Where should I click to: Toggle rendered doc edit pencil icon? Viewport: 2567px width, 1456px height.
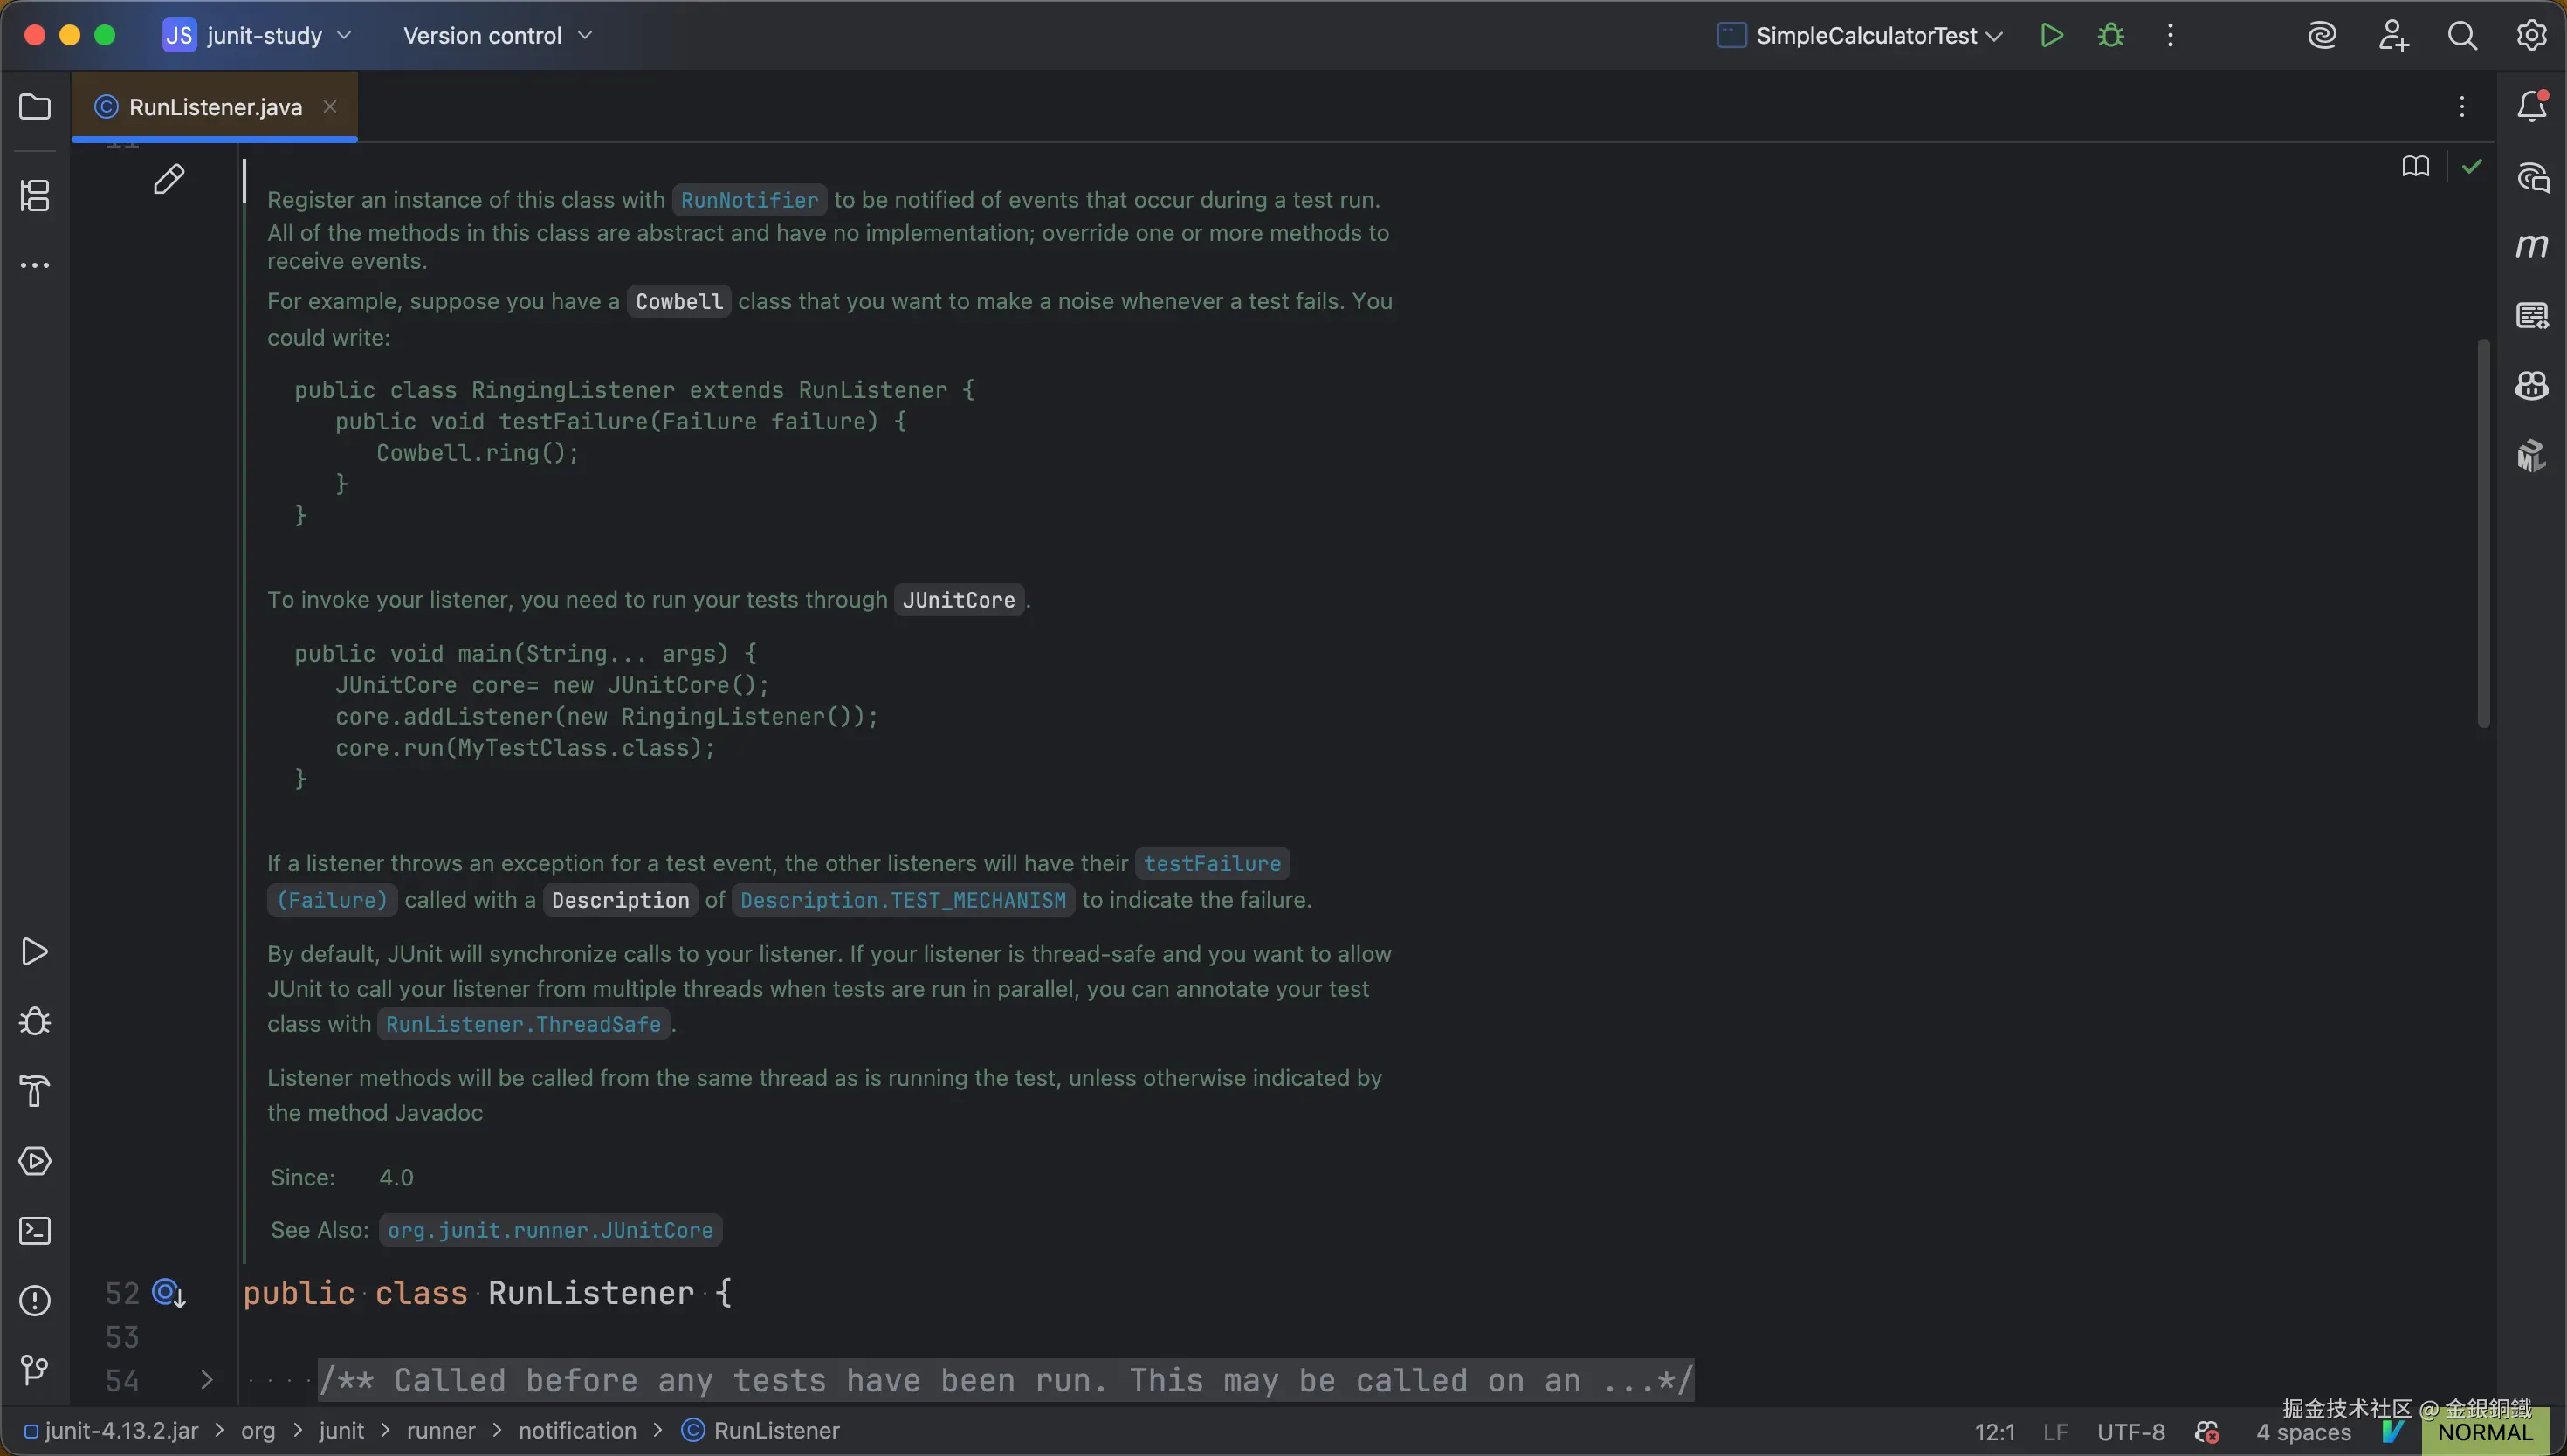(x=169, y=179)
